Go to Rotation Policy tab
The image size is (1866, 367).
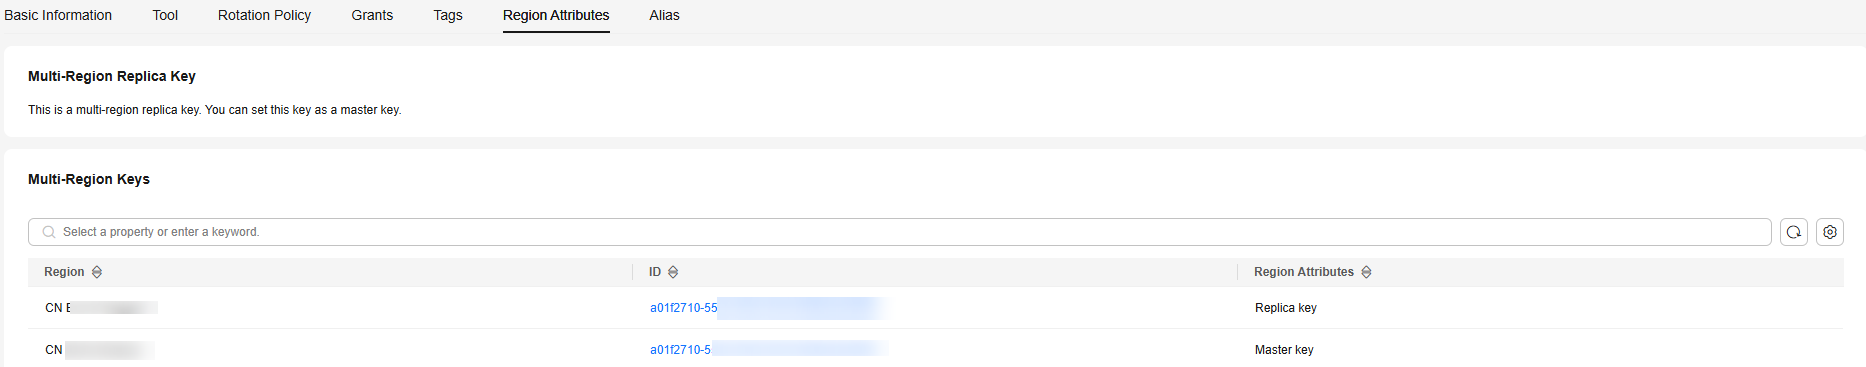point(264,15)
